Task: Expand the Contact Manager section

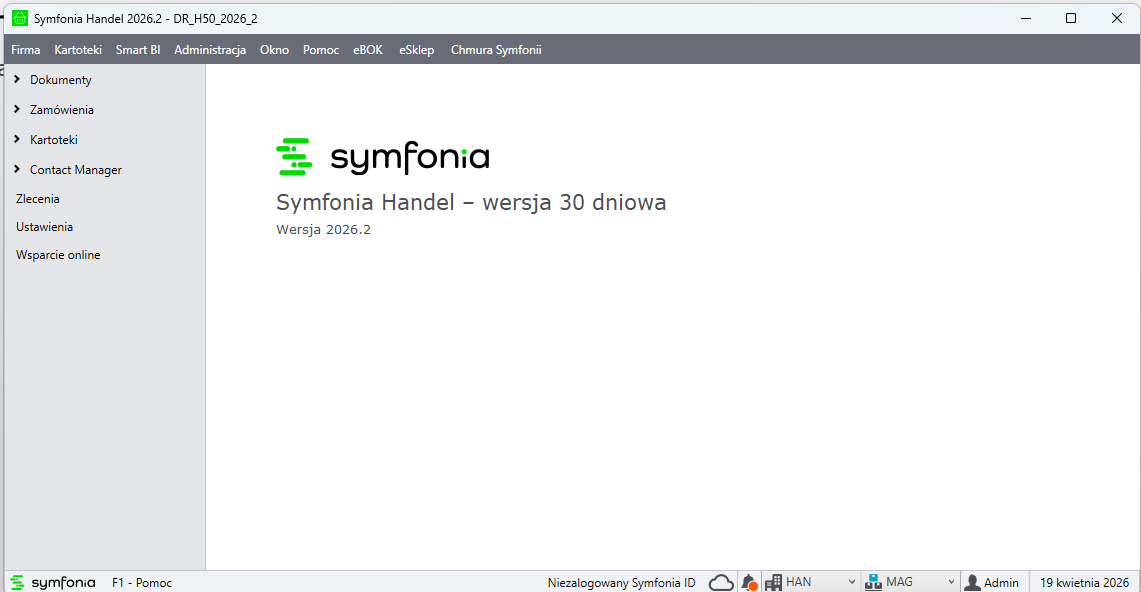Action: 18,169
